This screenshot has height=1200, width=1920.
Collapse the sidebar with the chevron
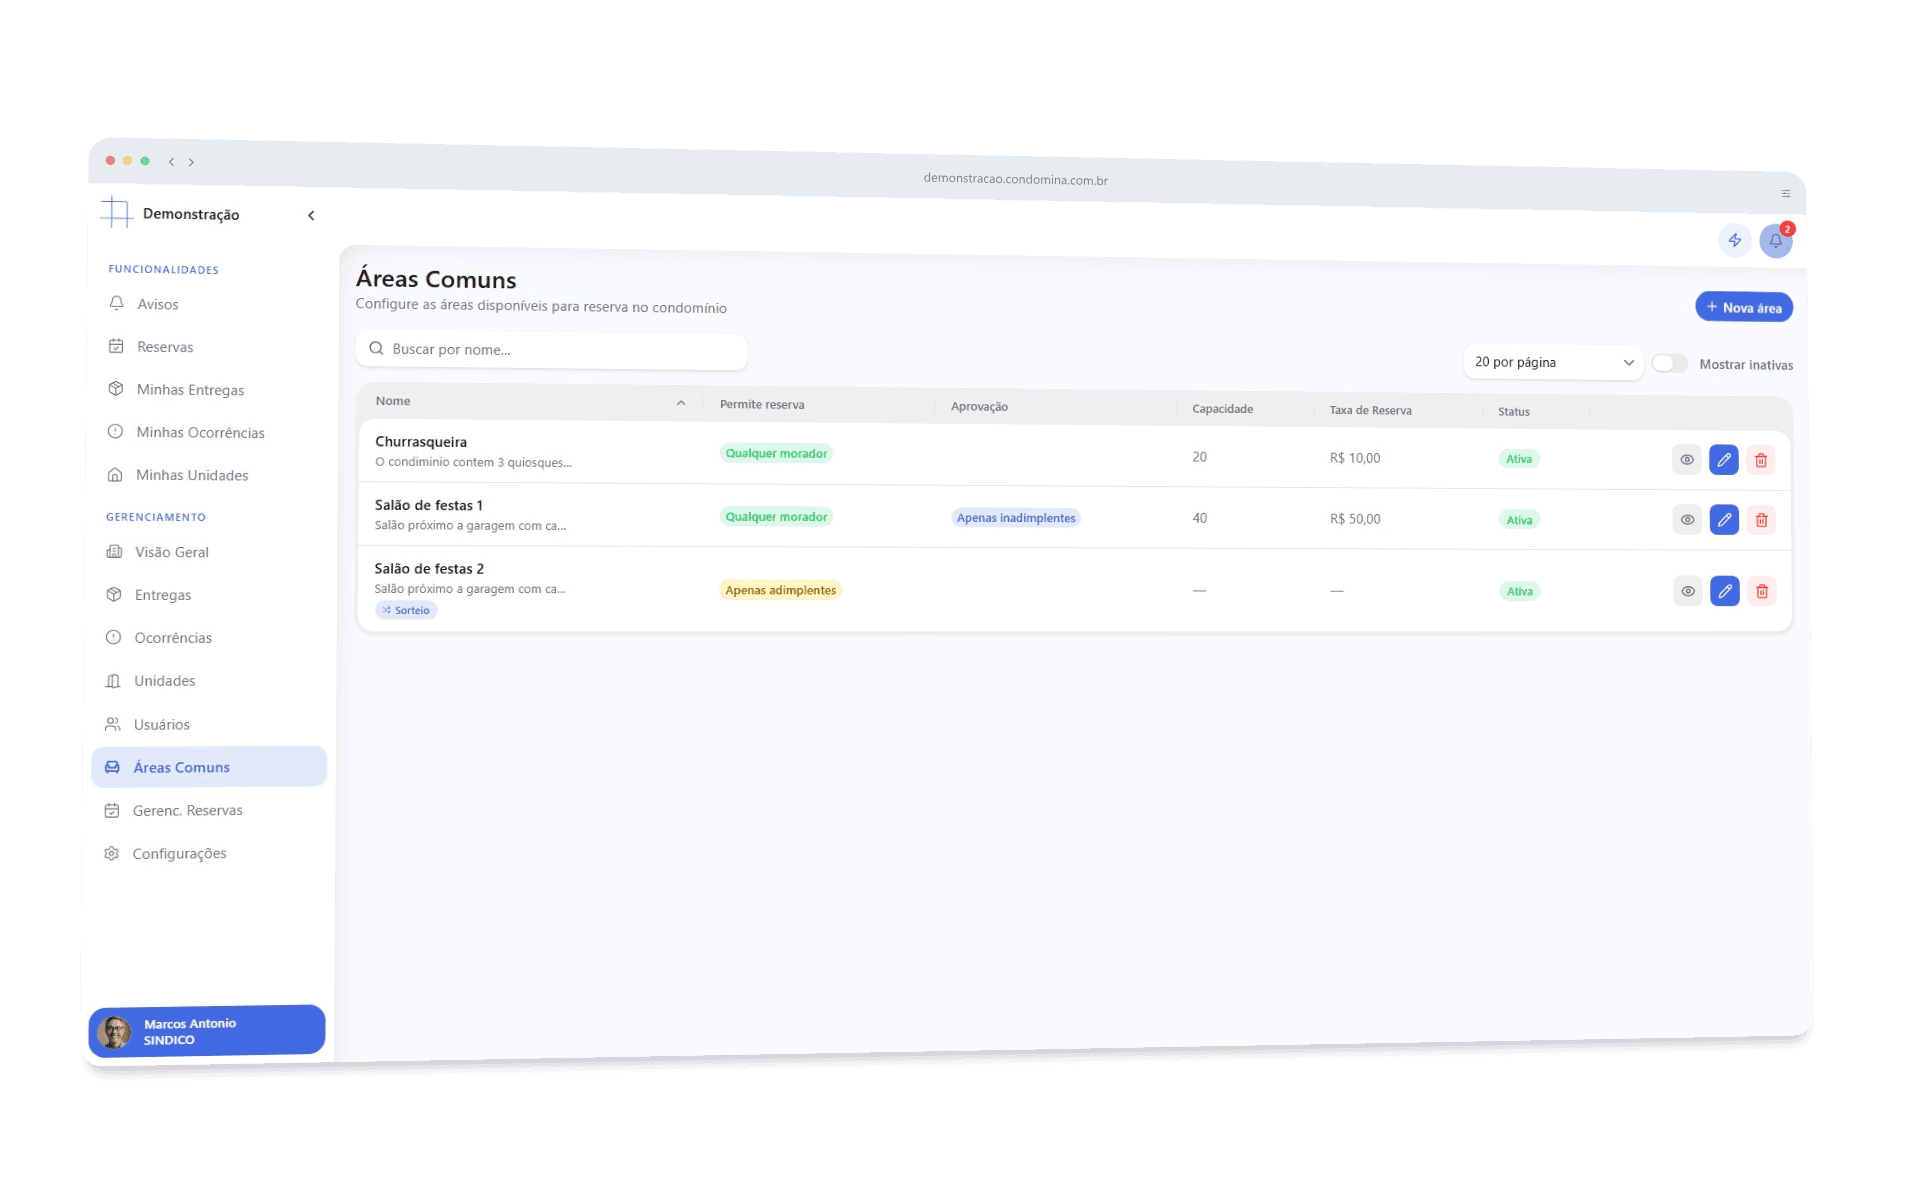311,215
